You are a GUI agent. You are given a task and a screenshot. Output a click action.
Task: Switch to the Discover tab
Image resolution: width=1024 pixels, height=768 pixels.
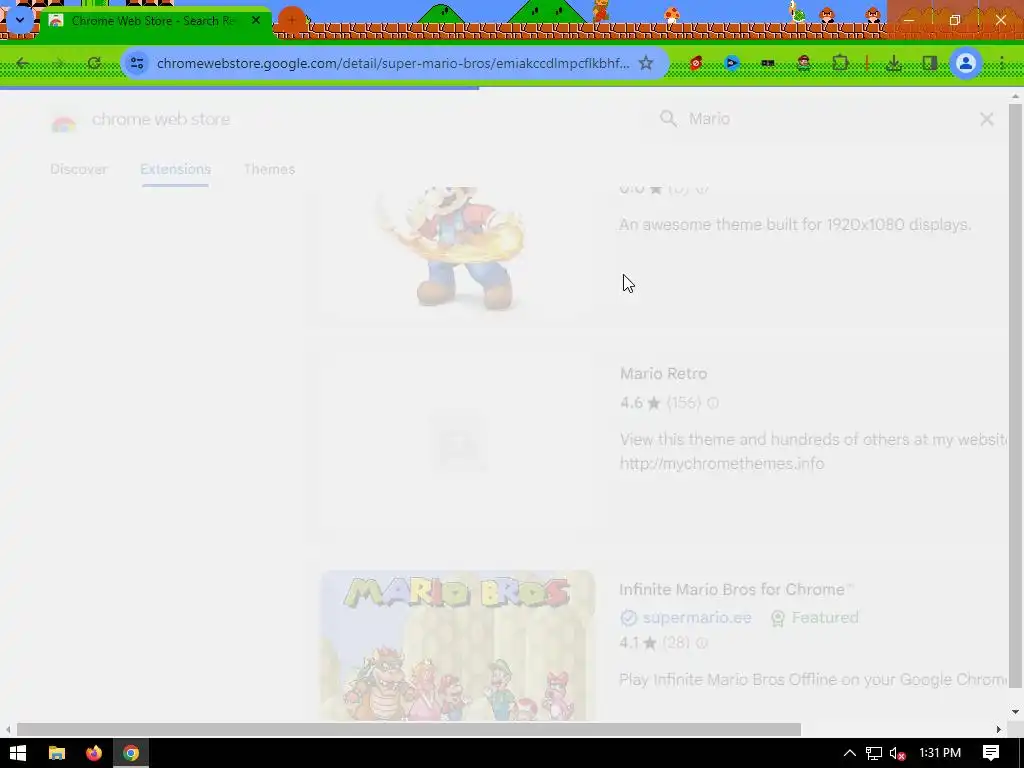coord(79,169)
